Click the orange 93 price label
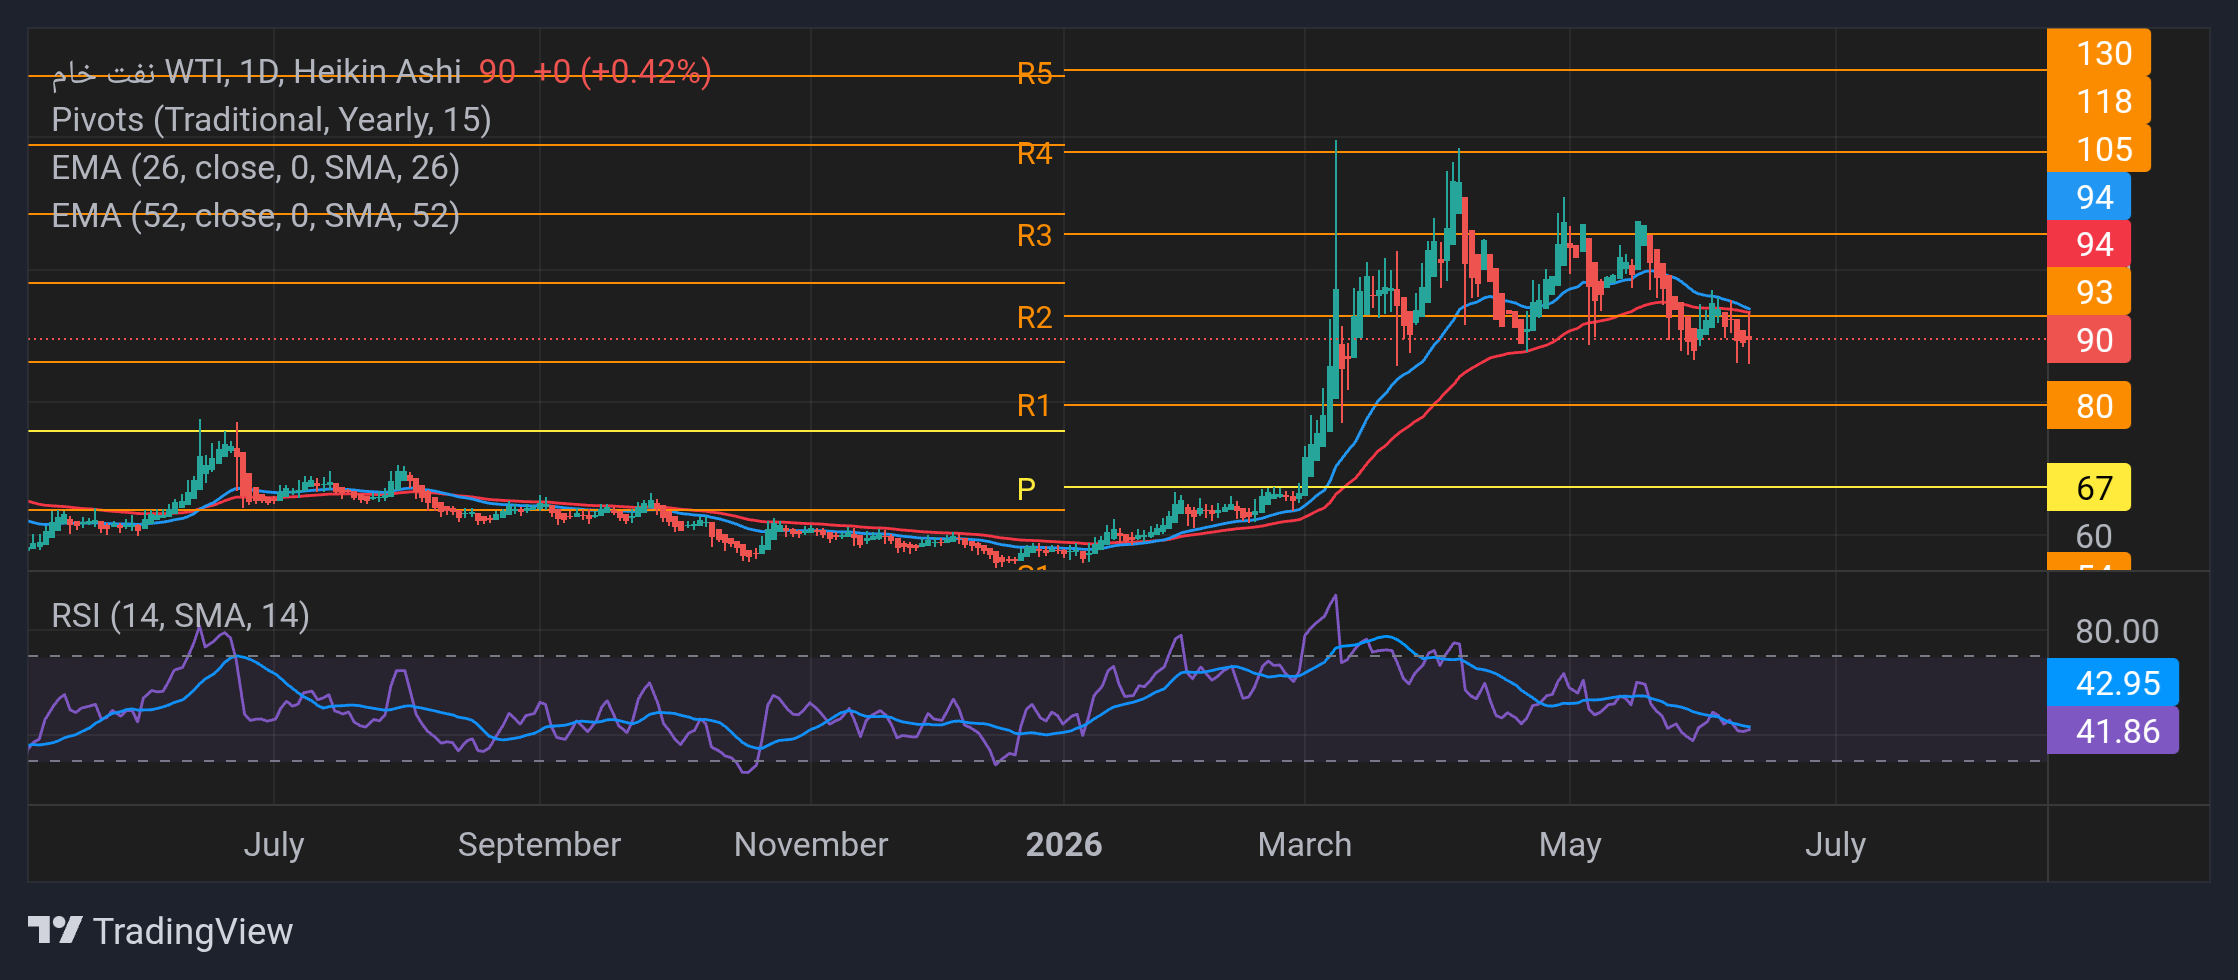The image size is (2238, 980). coord(2089,292)
